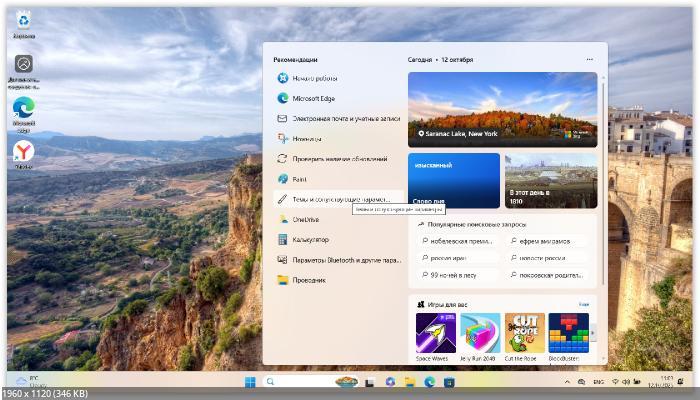This screenshot has width=700, height=400.
Task: Open OneDrive in the recommendations list
Action: coord(305,219)
